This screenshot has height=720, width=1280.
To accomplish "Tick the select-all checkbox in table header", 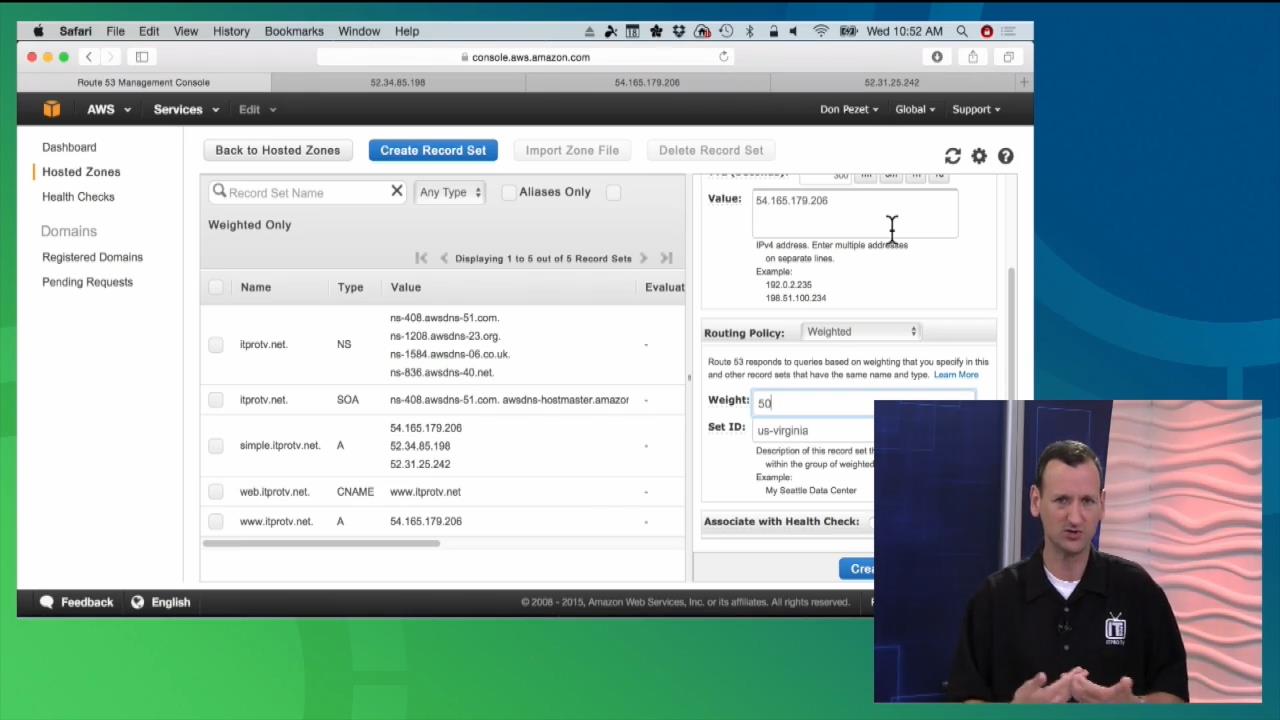I will coord(216,287).
